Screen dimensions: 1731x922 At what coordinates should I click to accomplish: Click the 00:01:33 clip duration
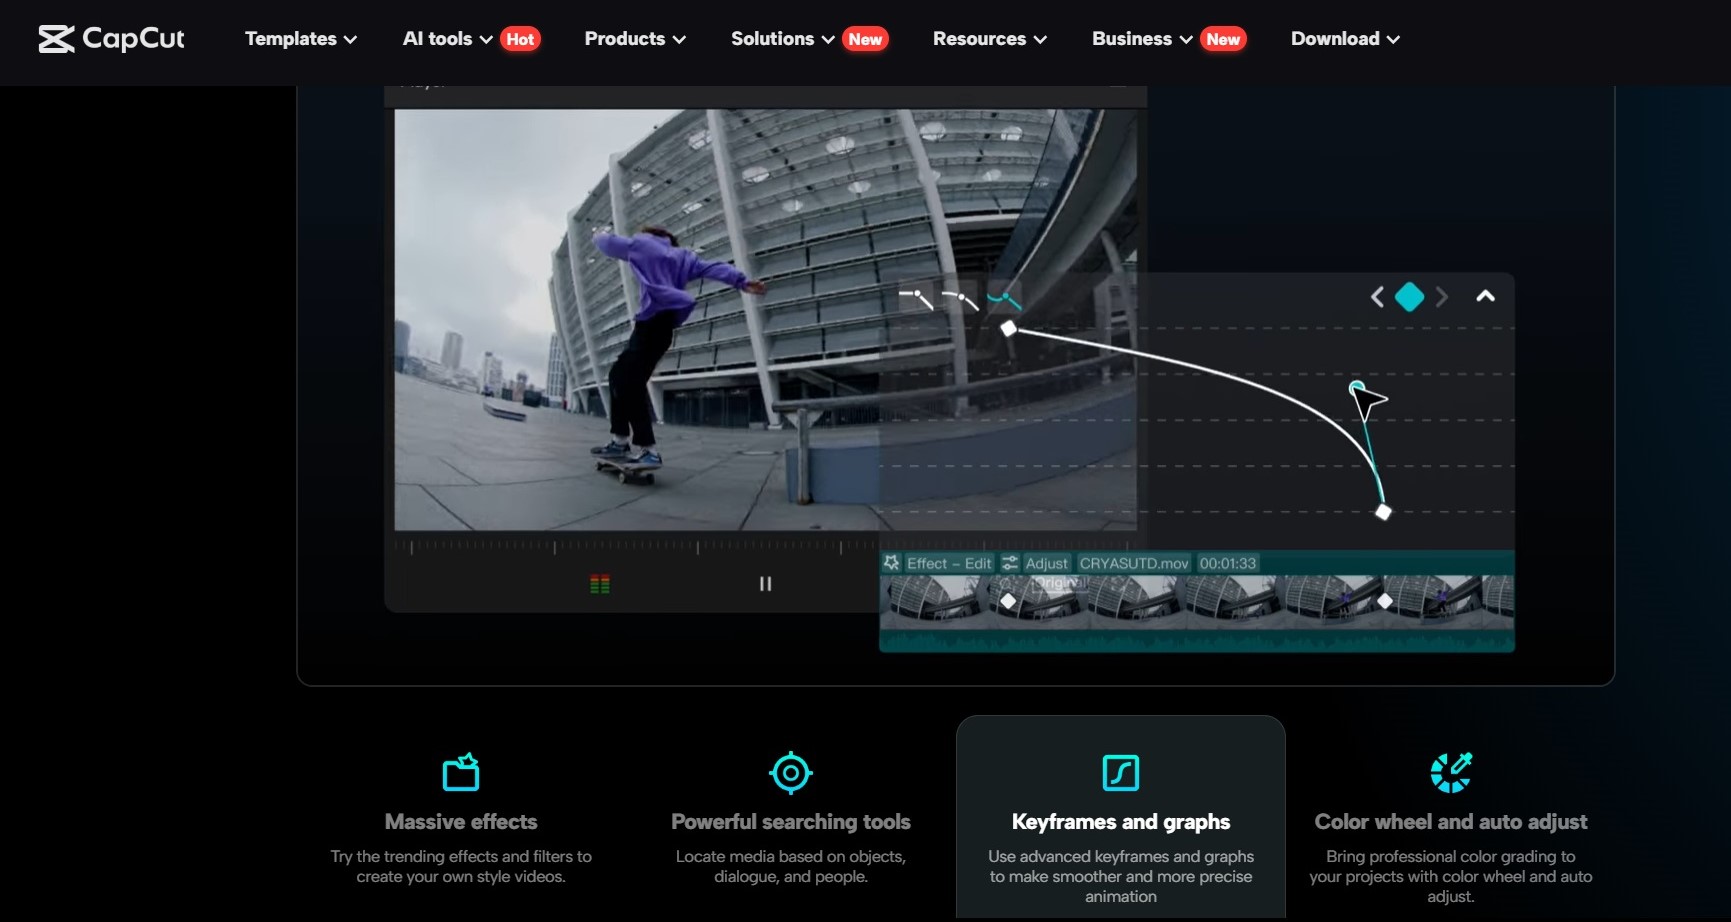[1227, 563]
